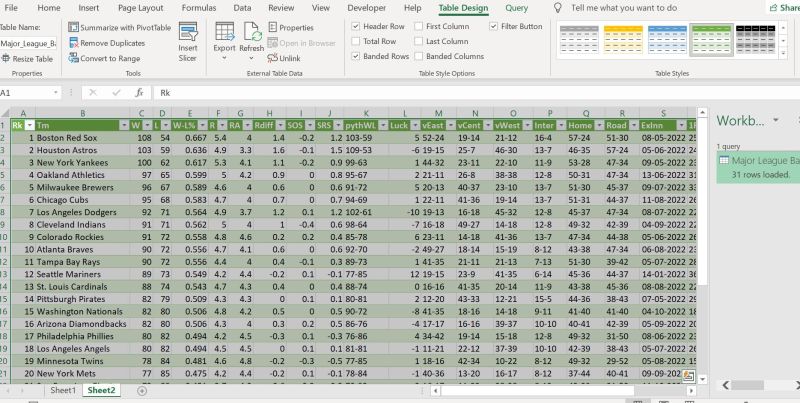The width and height of the screenshot is (800, 403).
Task: Click the Tell me what you want search box
Action: pyautogui.click(x=623, y=8)
